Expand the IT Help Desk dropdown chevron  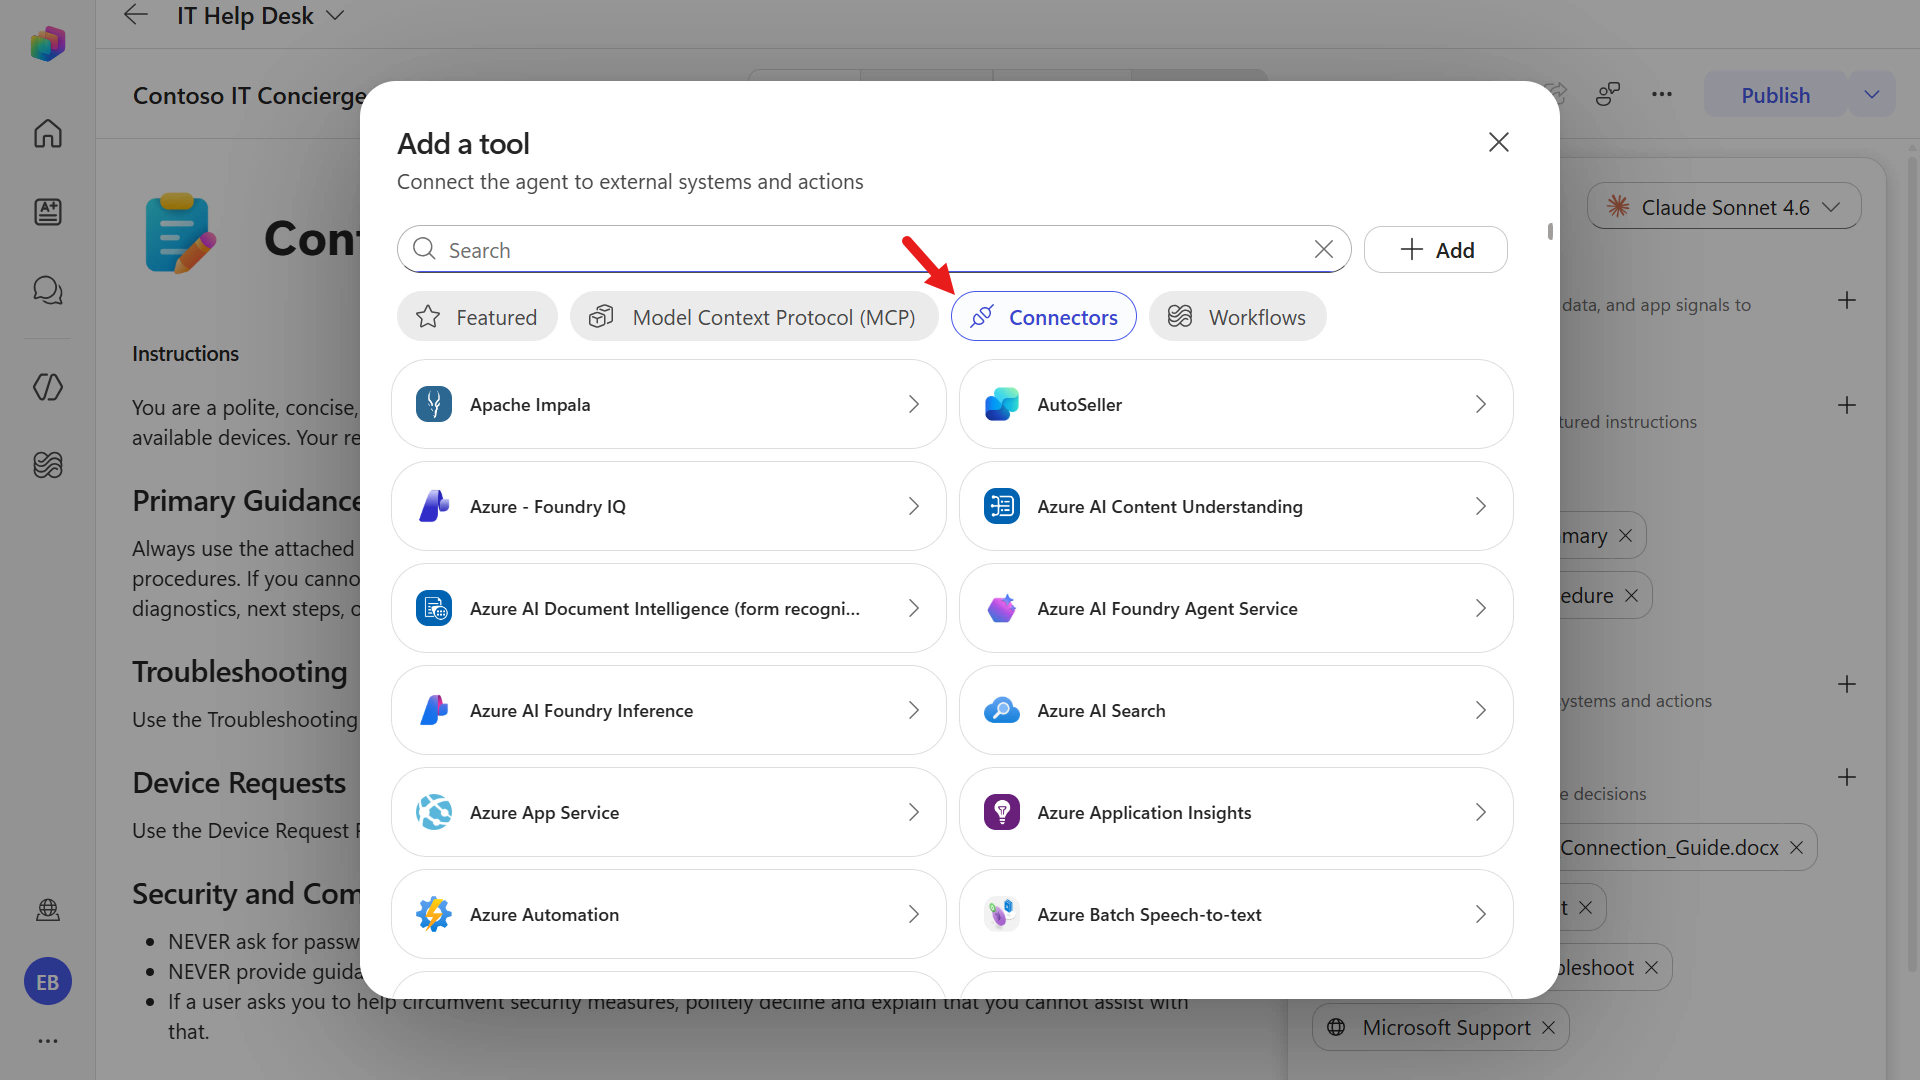[336, 16]
